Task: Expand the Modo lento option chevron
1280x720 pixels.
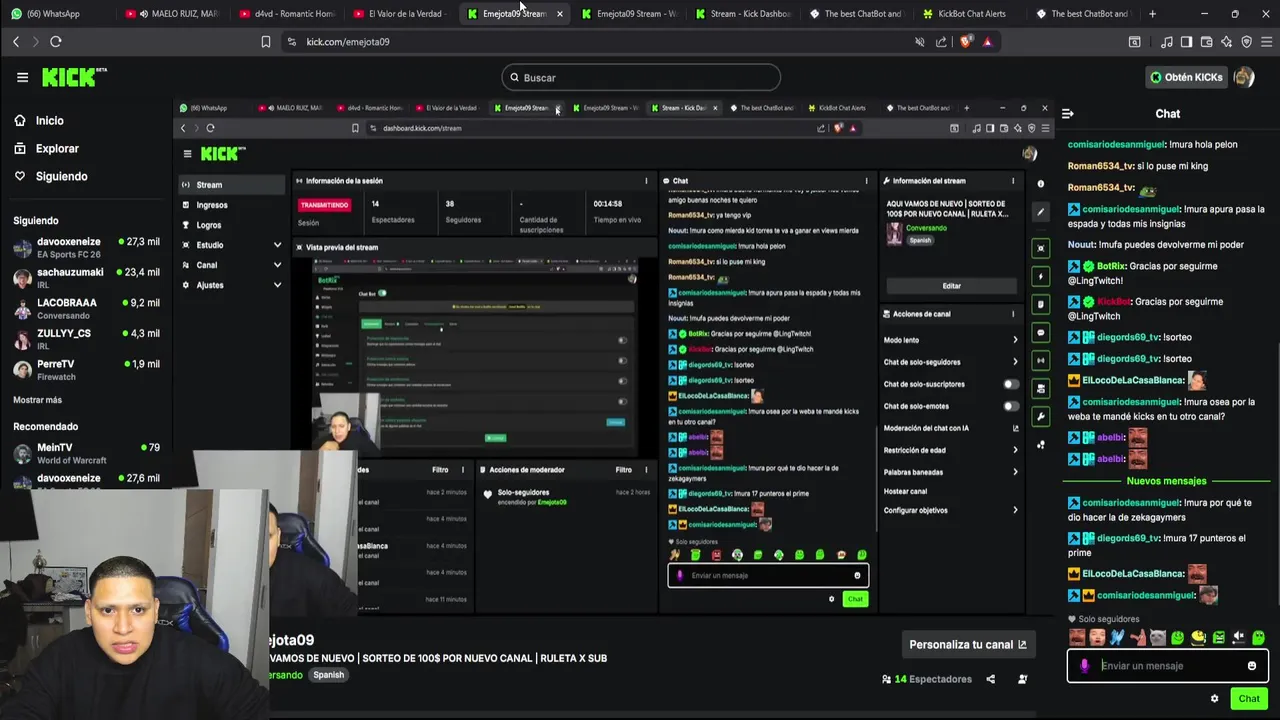Action: click(x=1015, y=340)
